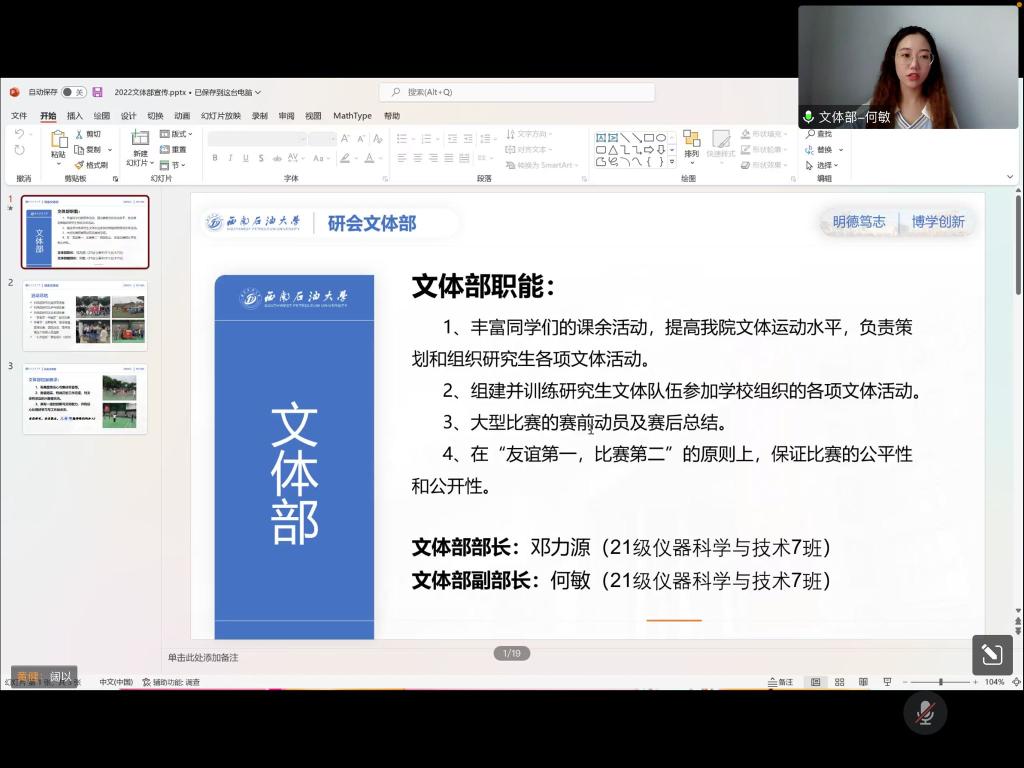This screenshot has width=1024, height=768.
Task: Adjust the zoom slider in status bar
Action: pos(940,682)
